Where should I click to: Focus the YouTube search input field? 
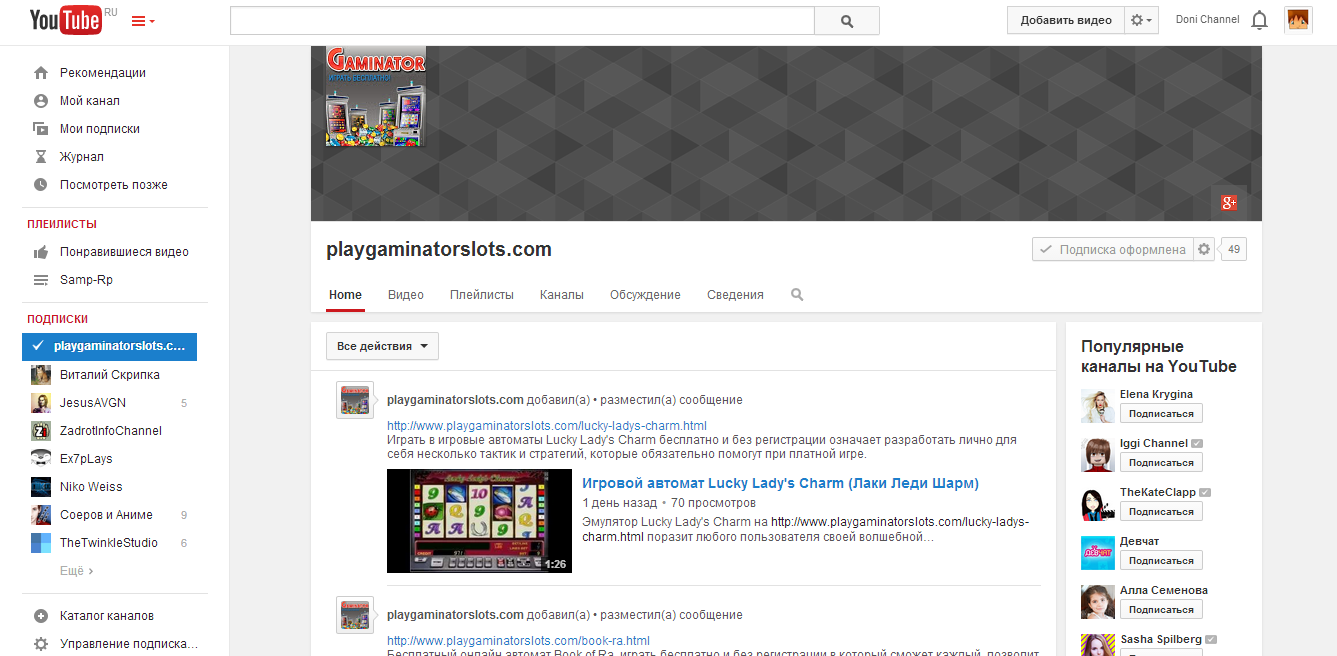tap(522, 21)
